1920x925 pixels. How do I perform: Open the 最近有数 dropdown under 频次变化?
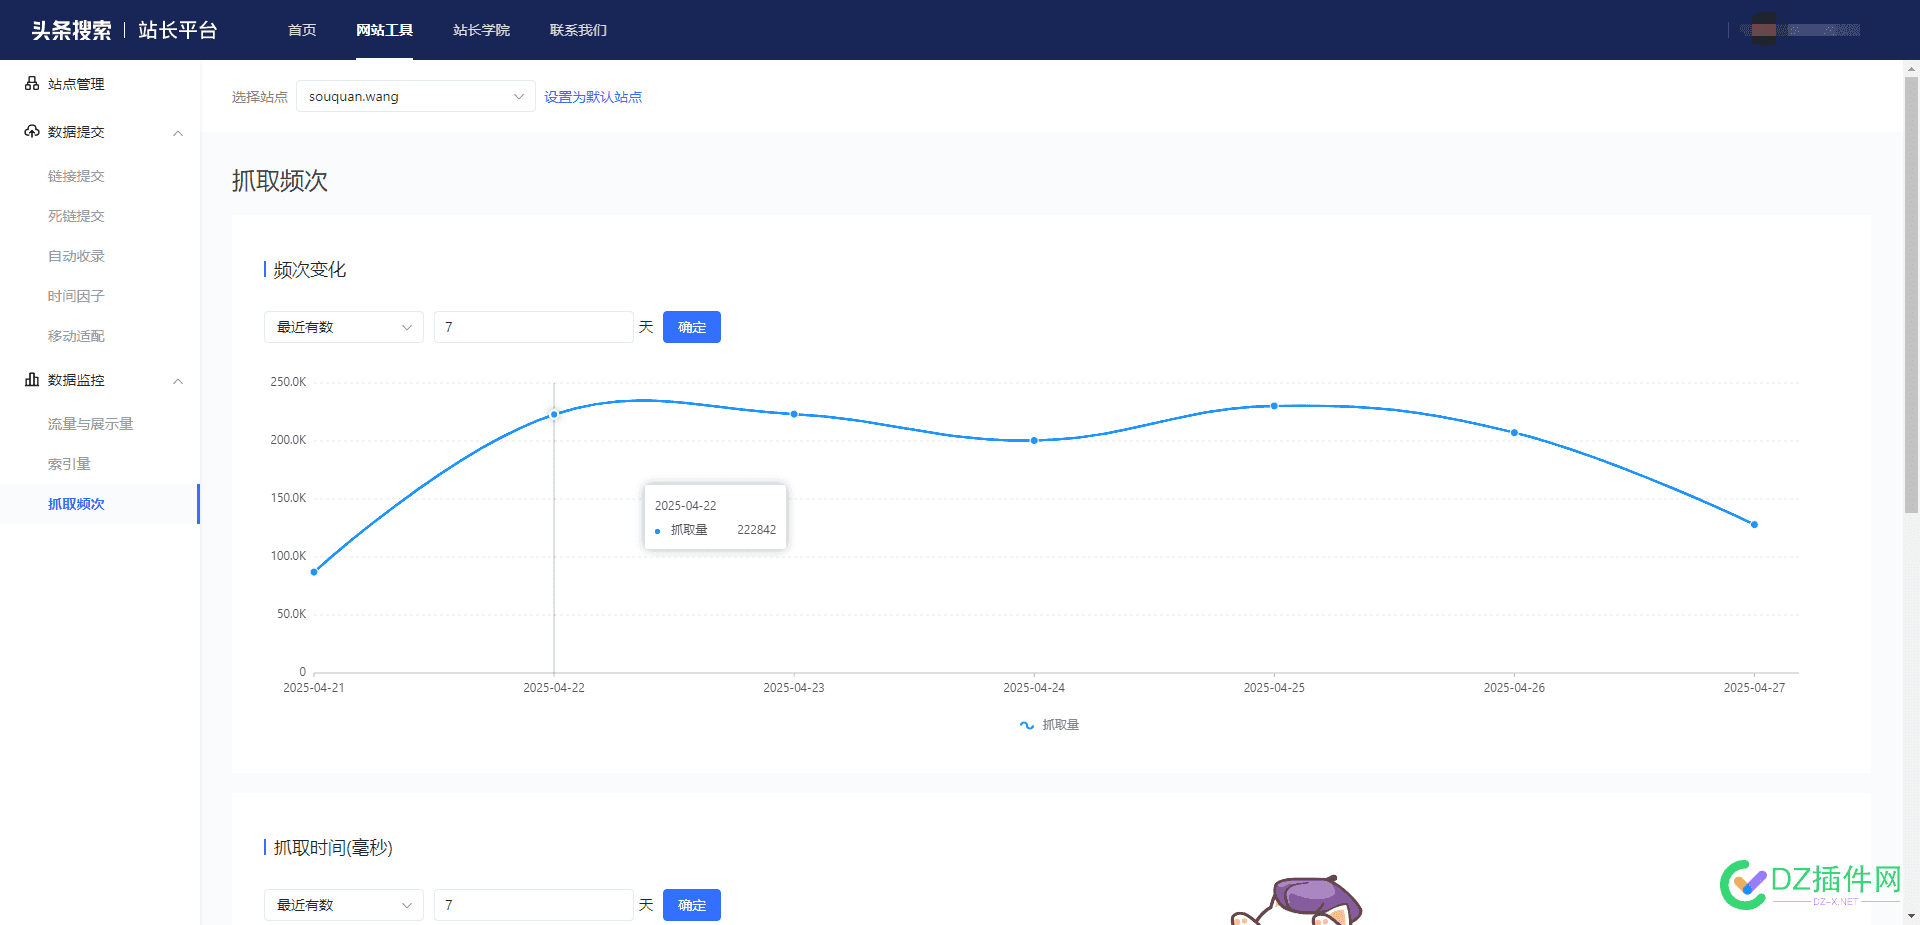point(344,327)
